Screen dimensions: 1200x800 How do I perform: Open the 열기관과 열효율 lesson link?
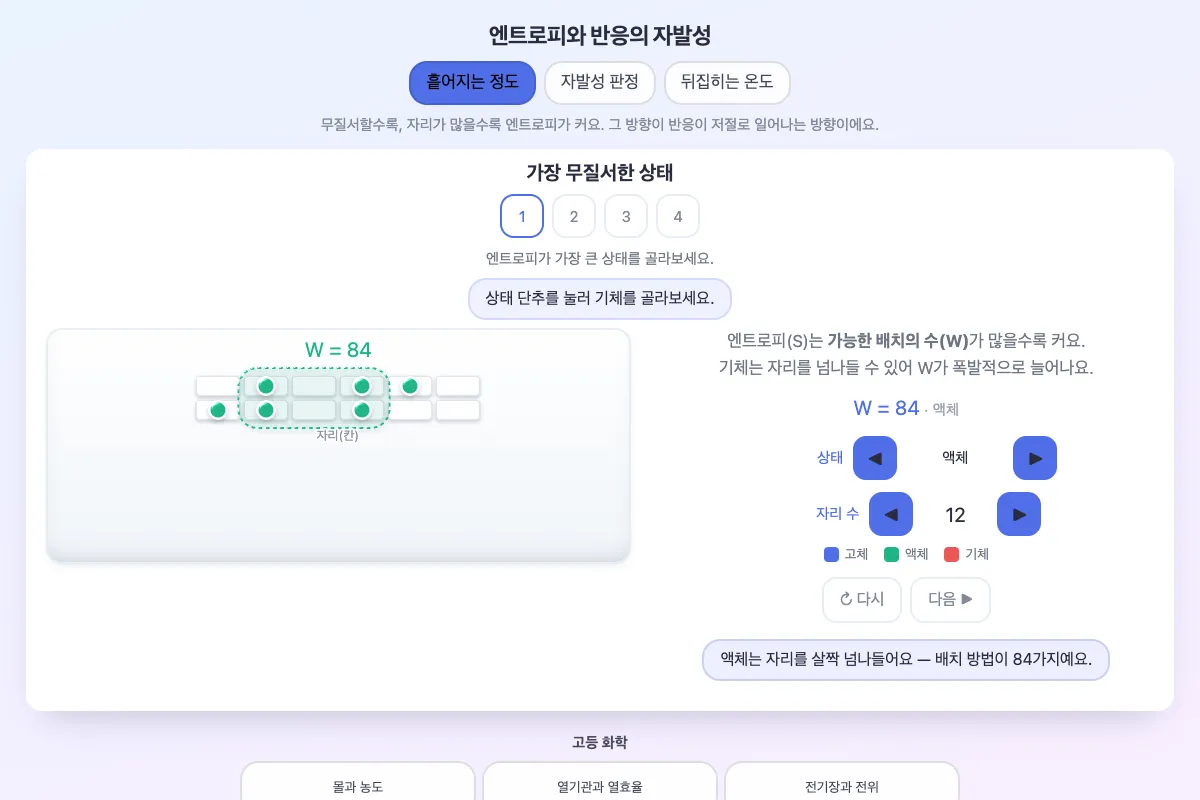tap(600, 785)
